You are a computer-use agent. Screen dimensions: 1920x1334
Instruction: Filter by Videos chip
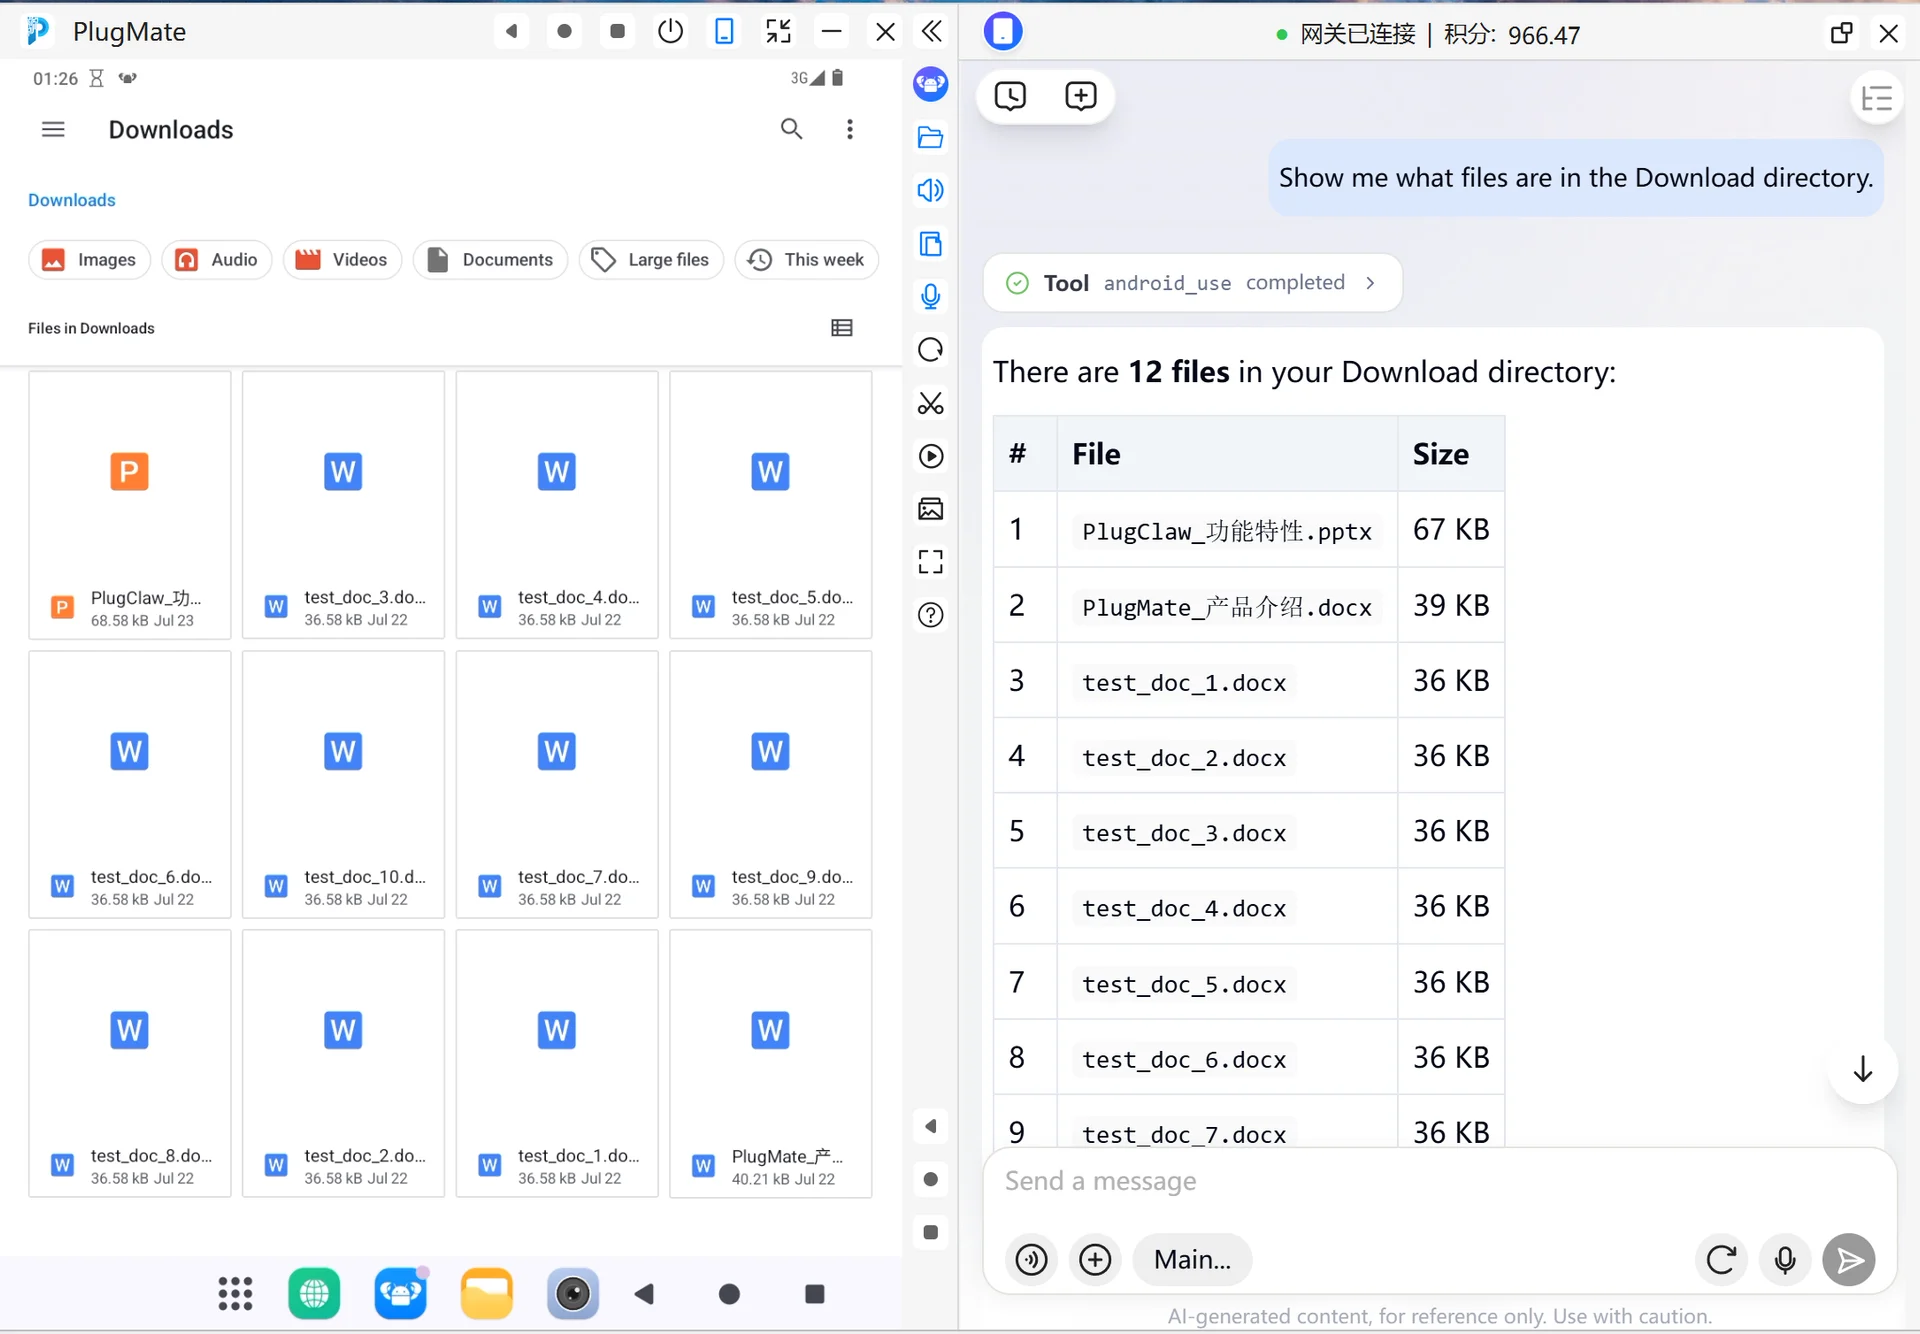pyautogui.click(x=343, y=260)
